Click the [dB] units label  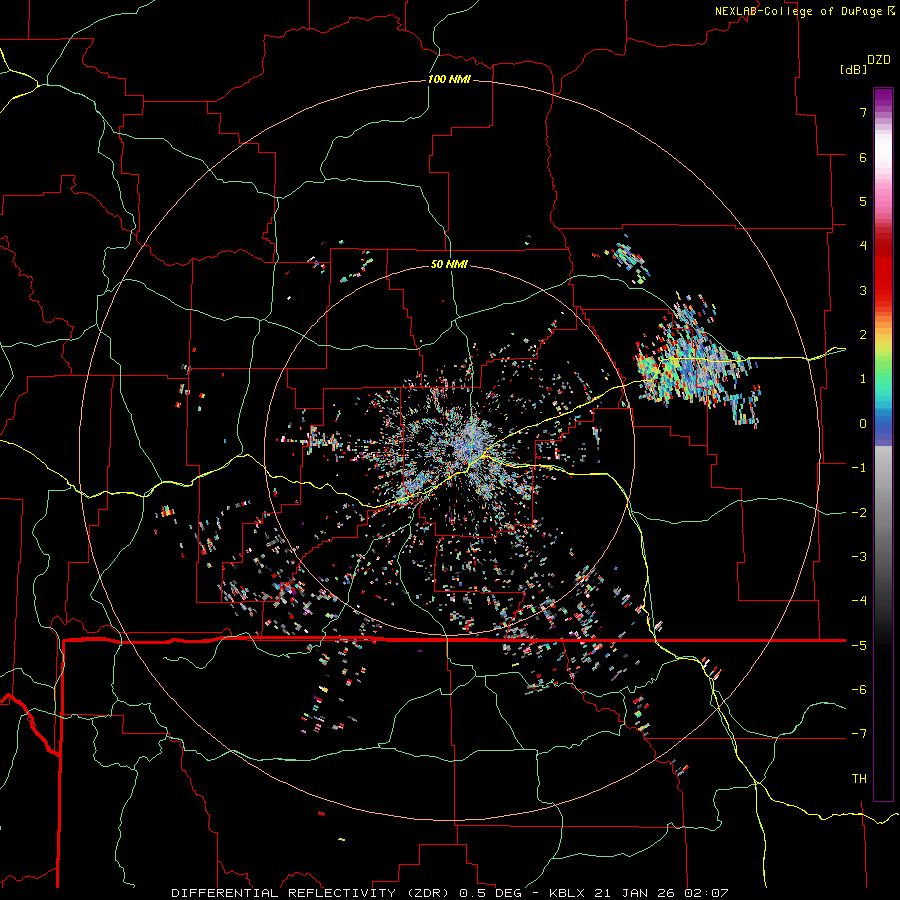point(853,69)
